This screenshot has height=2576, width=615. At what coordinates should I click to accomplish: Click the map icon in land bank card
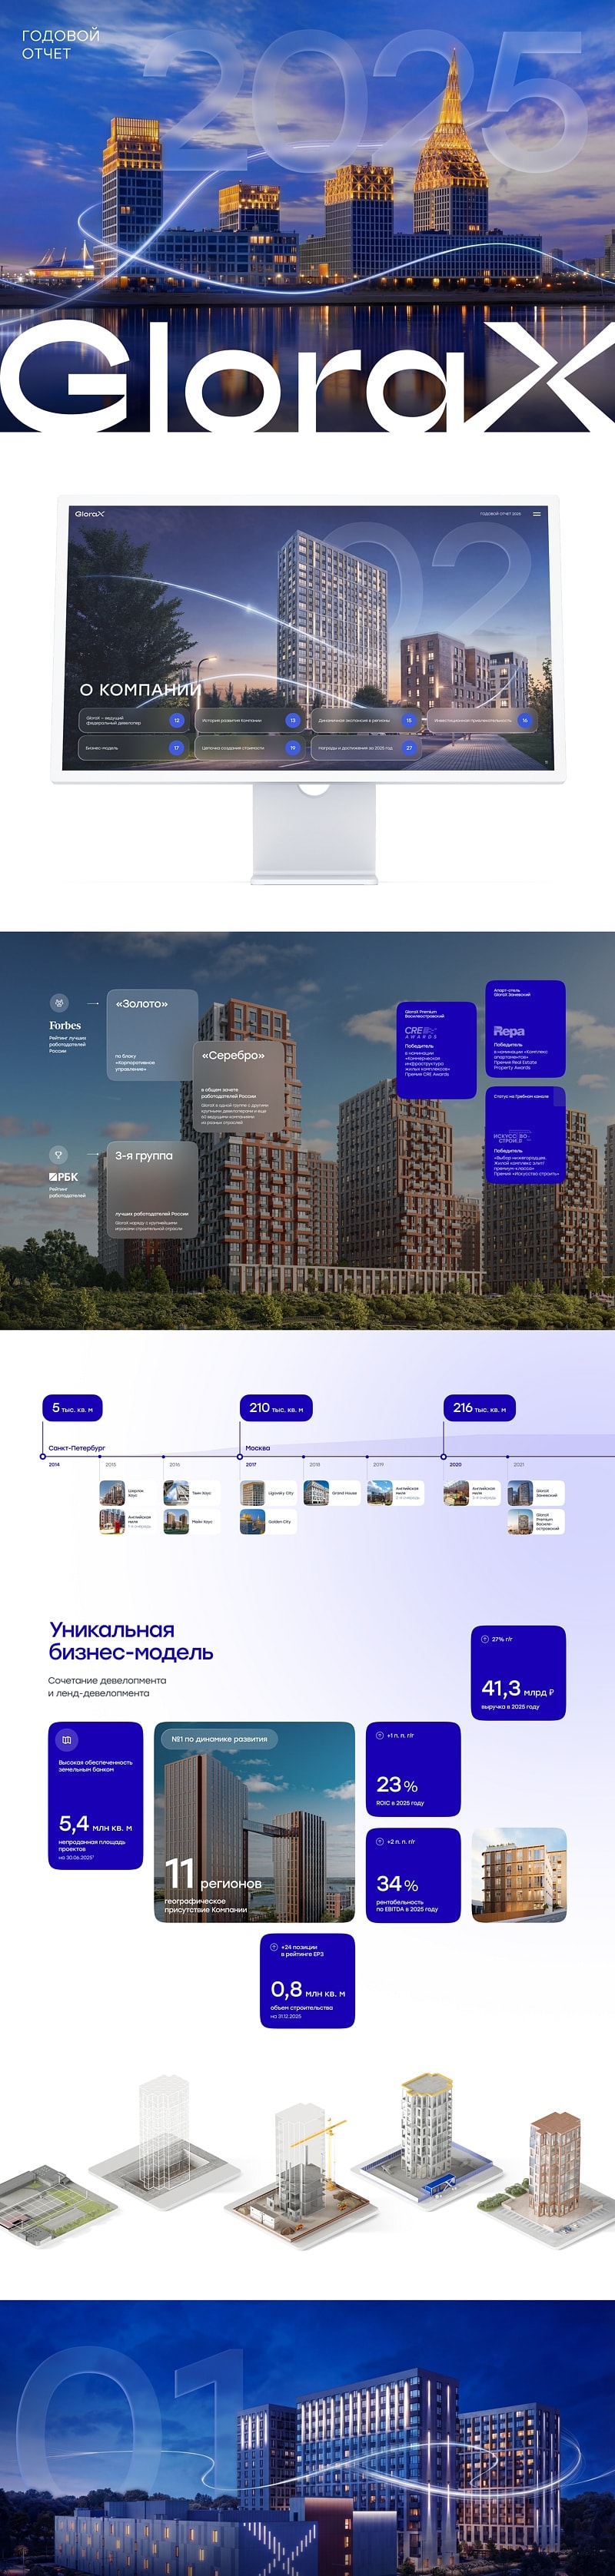[x=67, y=1740]
